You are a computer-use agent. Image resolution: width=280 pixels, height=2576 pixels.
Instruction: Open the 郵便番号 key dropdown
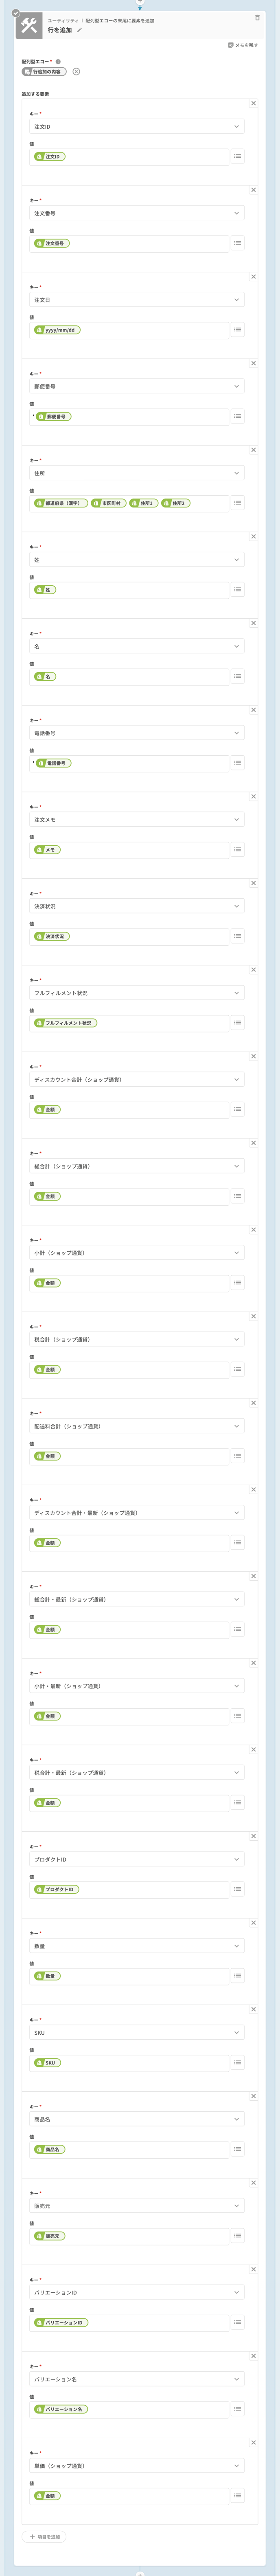click(x=137, y=386)
